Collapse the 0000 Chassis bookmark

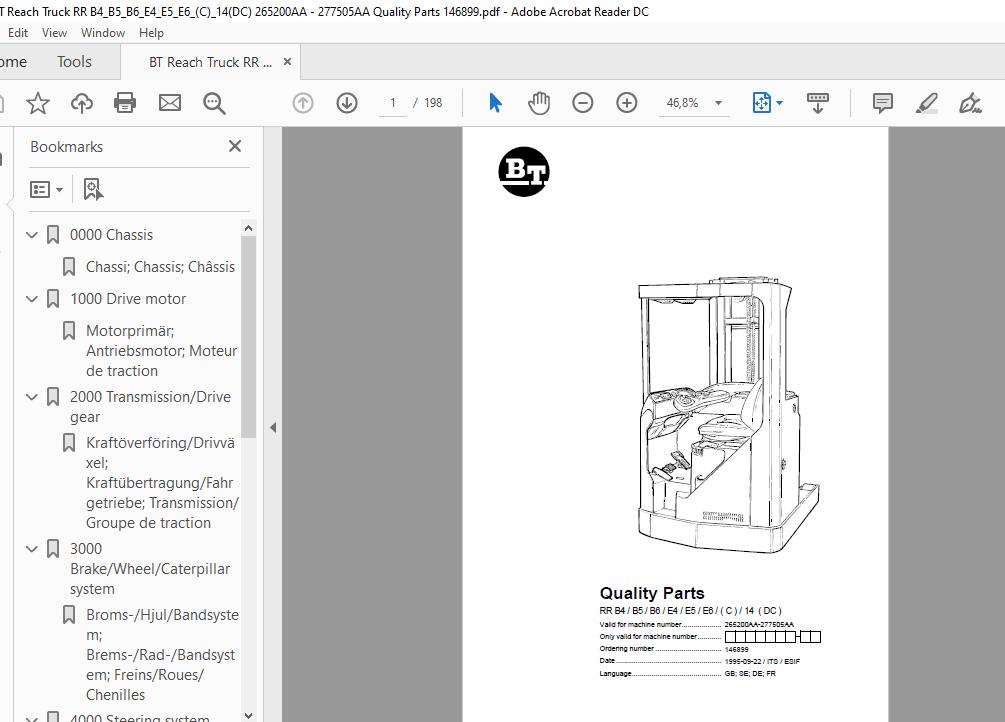tap(32, 235)
